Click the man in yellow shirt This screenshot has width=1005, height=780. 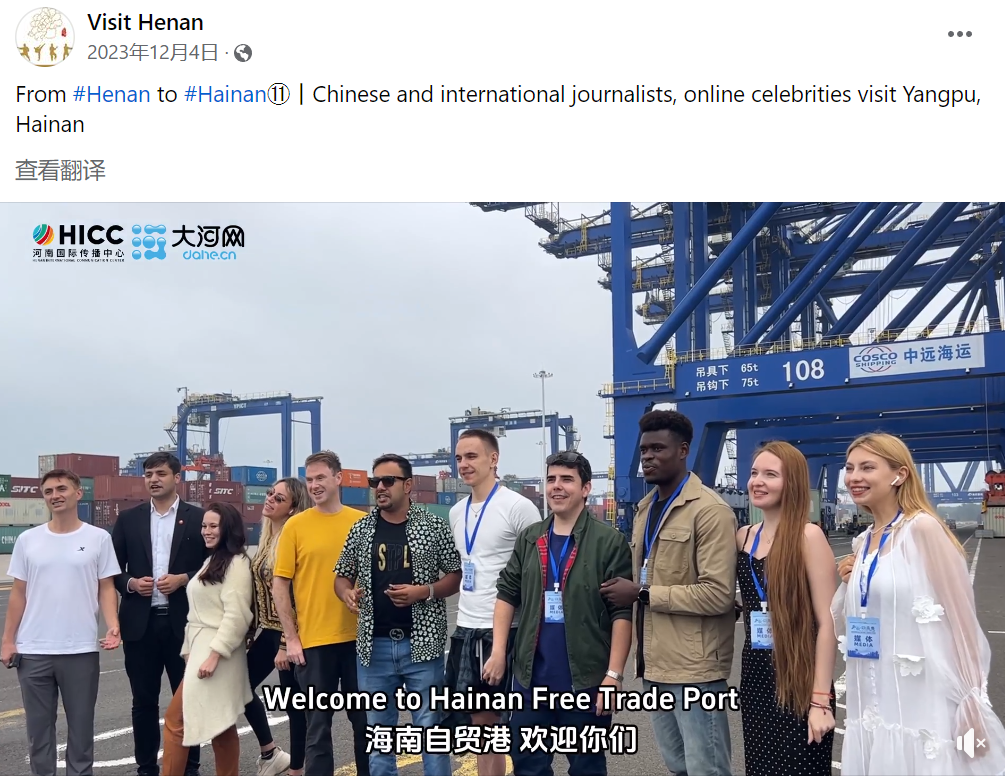(x=318, y=609)
